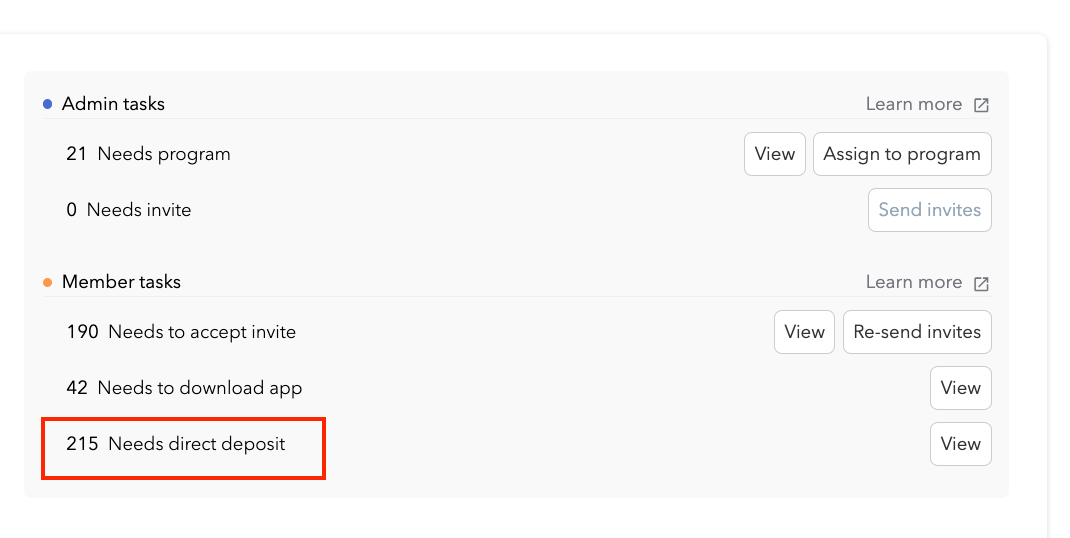Screen dimensions: 1070x538
Task: View members that need a program
Action: coord(774,154)
